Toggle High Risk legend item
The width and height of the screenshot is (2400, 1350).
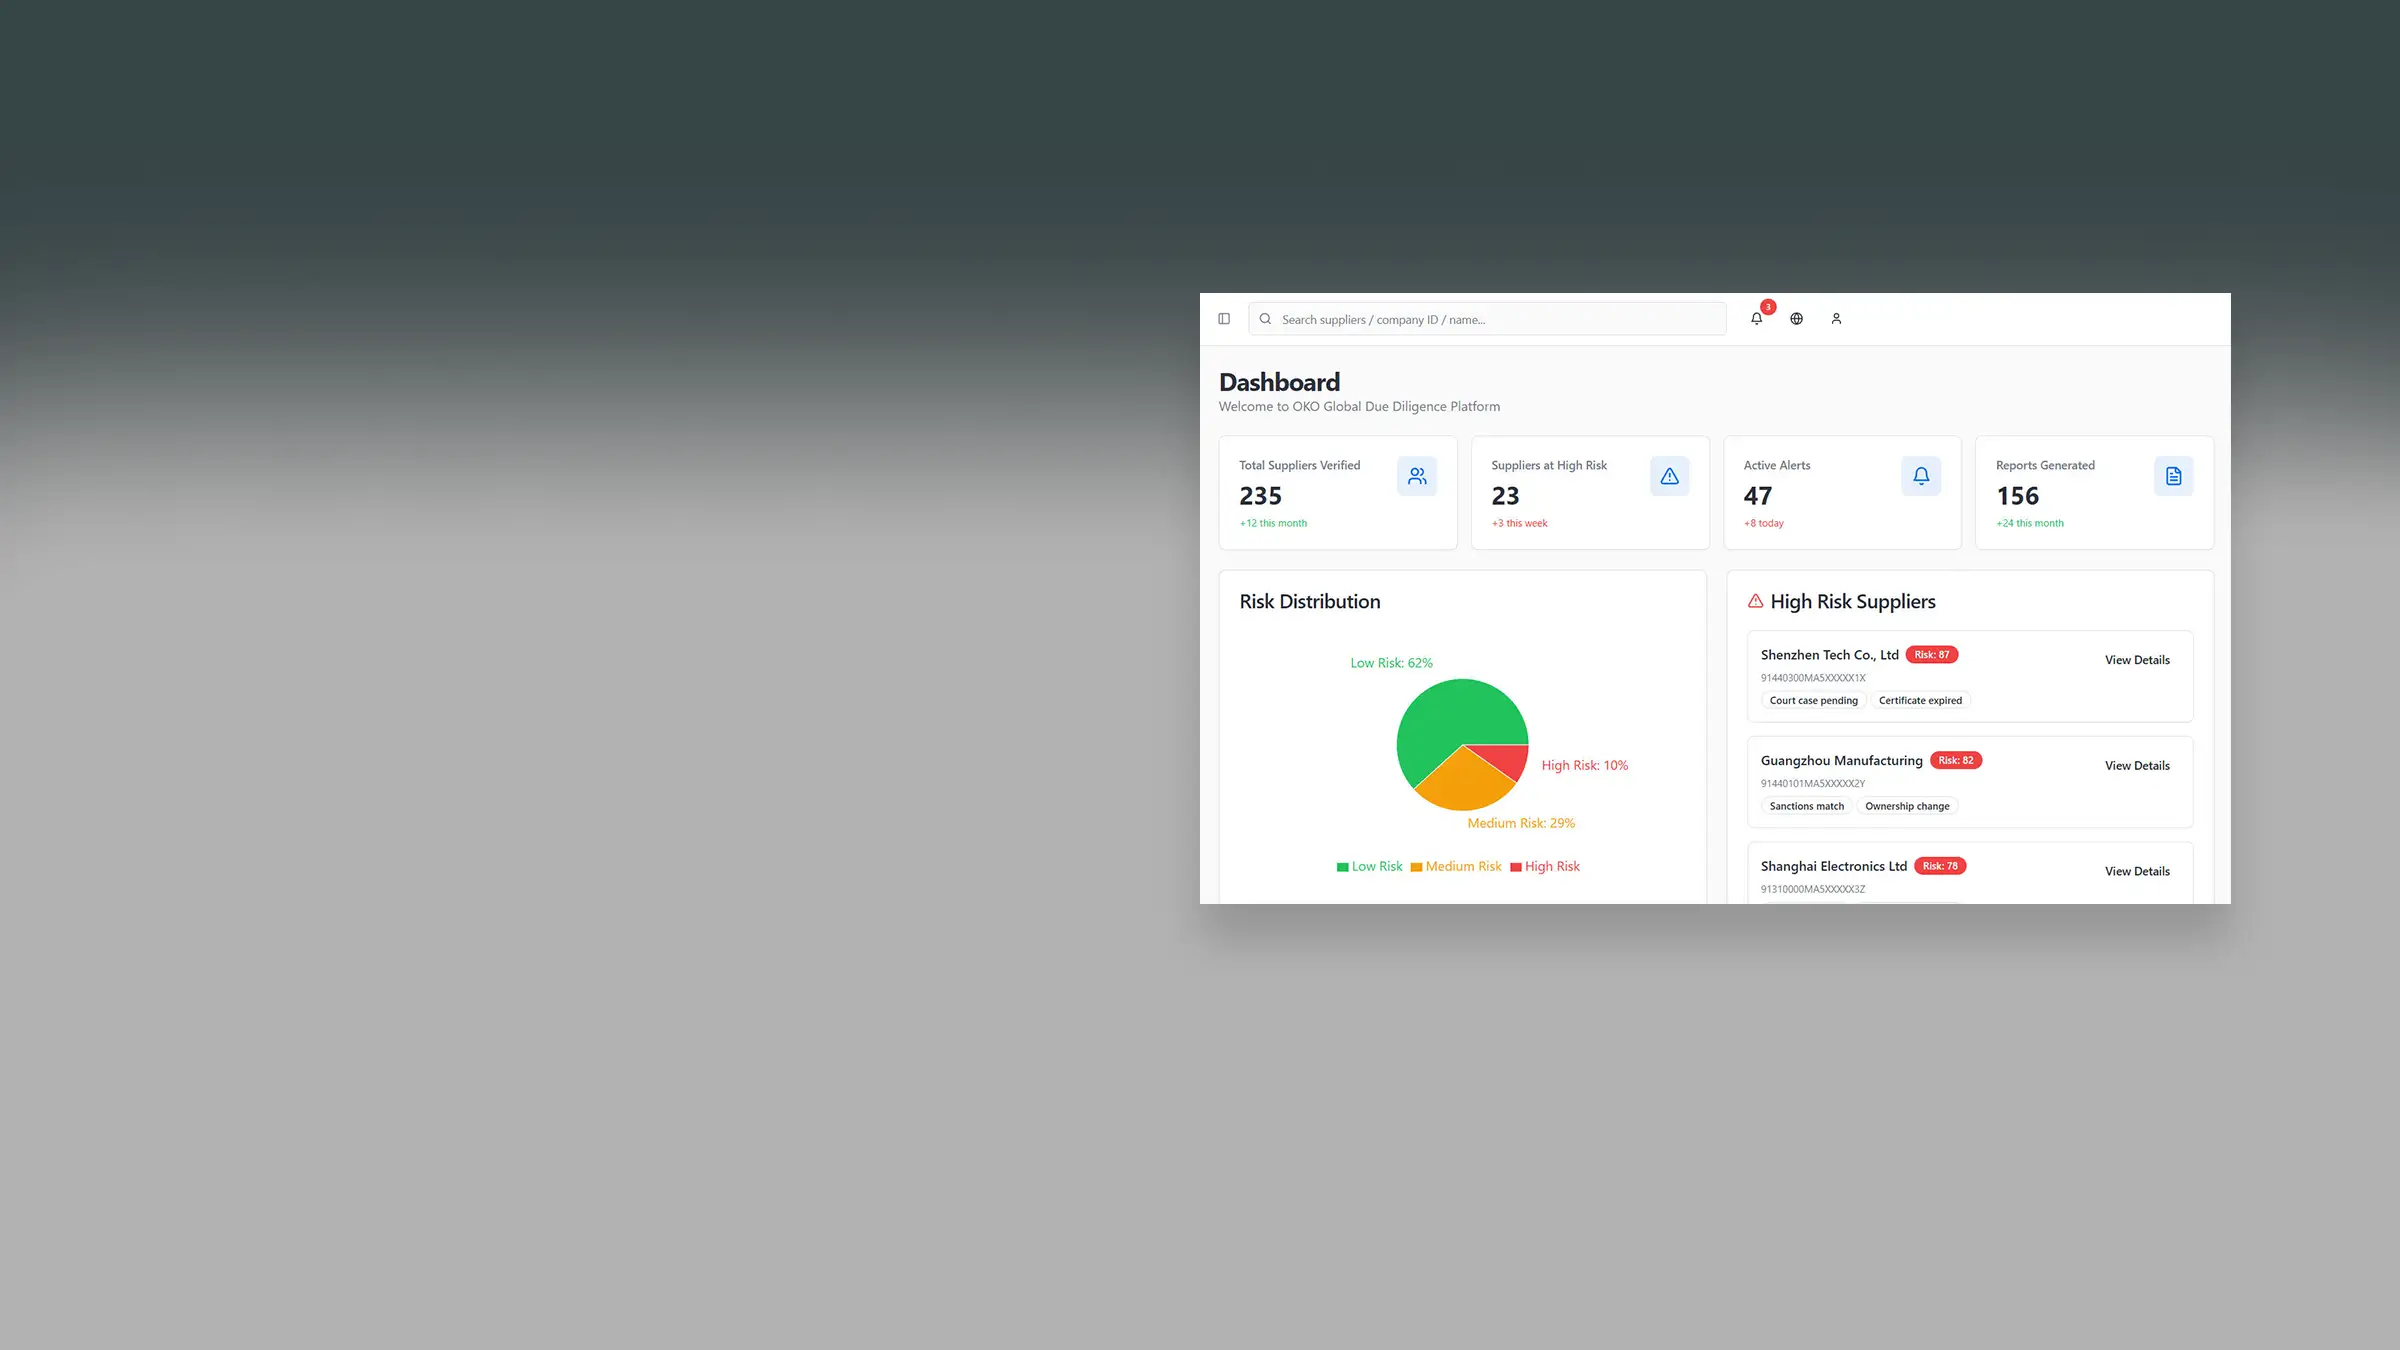click(x=1545, y=867)
